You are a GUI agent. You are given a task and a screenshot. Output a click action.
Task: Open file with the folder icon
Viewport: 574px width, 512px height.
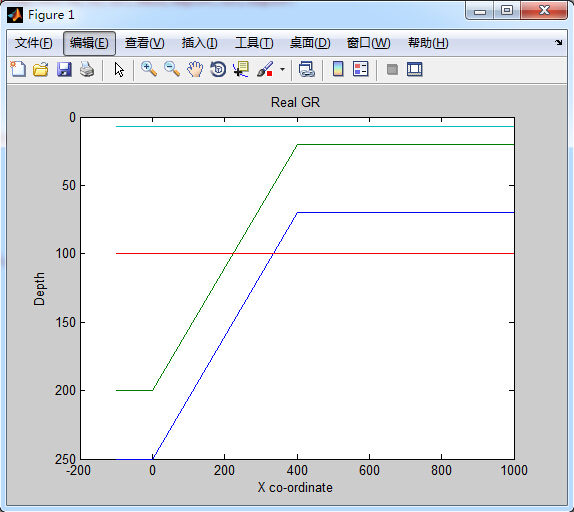pyautogui.click(x=41, y=69)
